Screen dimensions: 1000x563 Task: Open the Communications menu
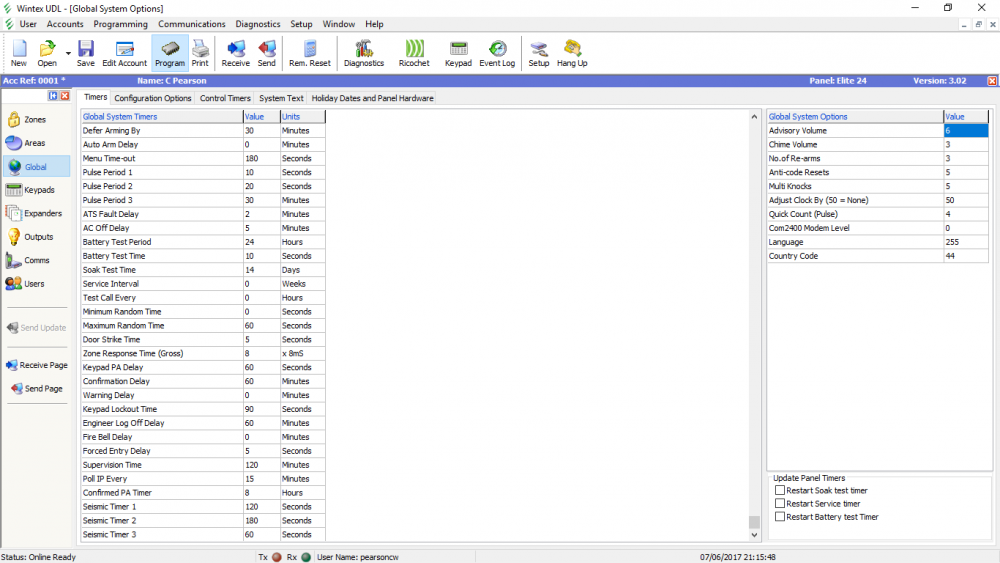coord(192,24)
